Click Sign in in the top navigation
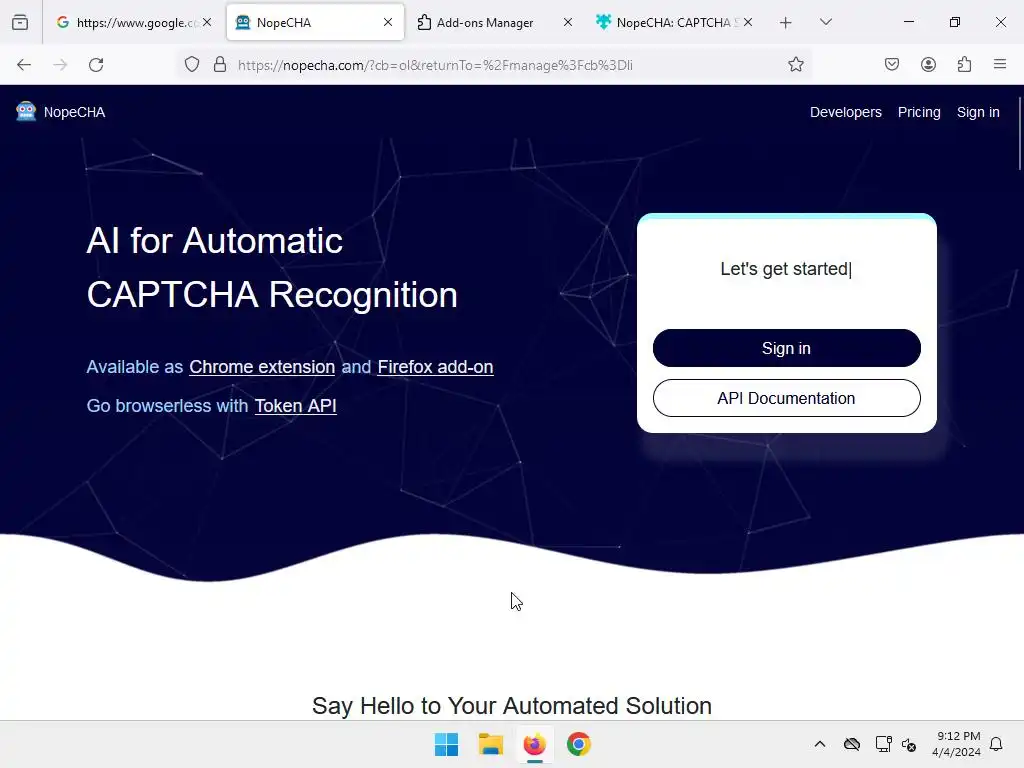The height and width of the screenshot is (768, 1024). click(978, 112)
